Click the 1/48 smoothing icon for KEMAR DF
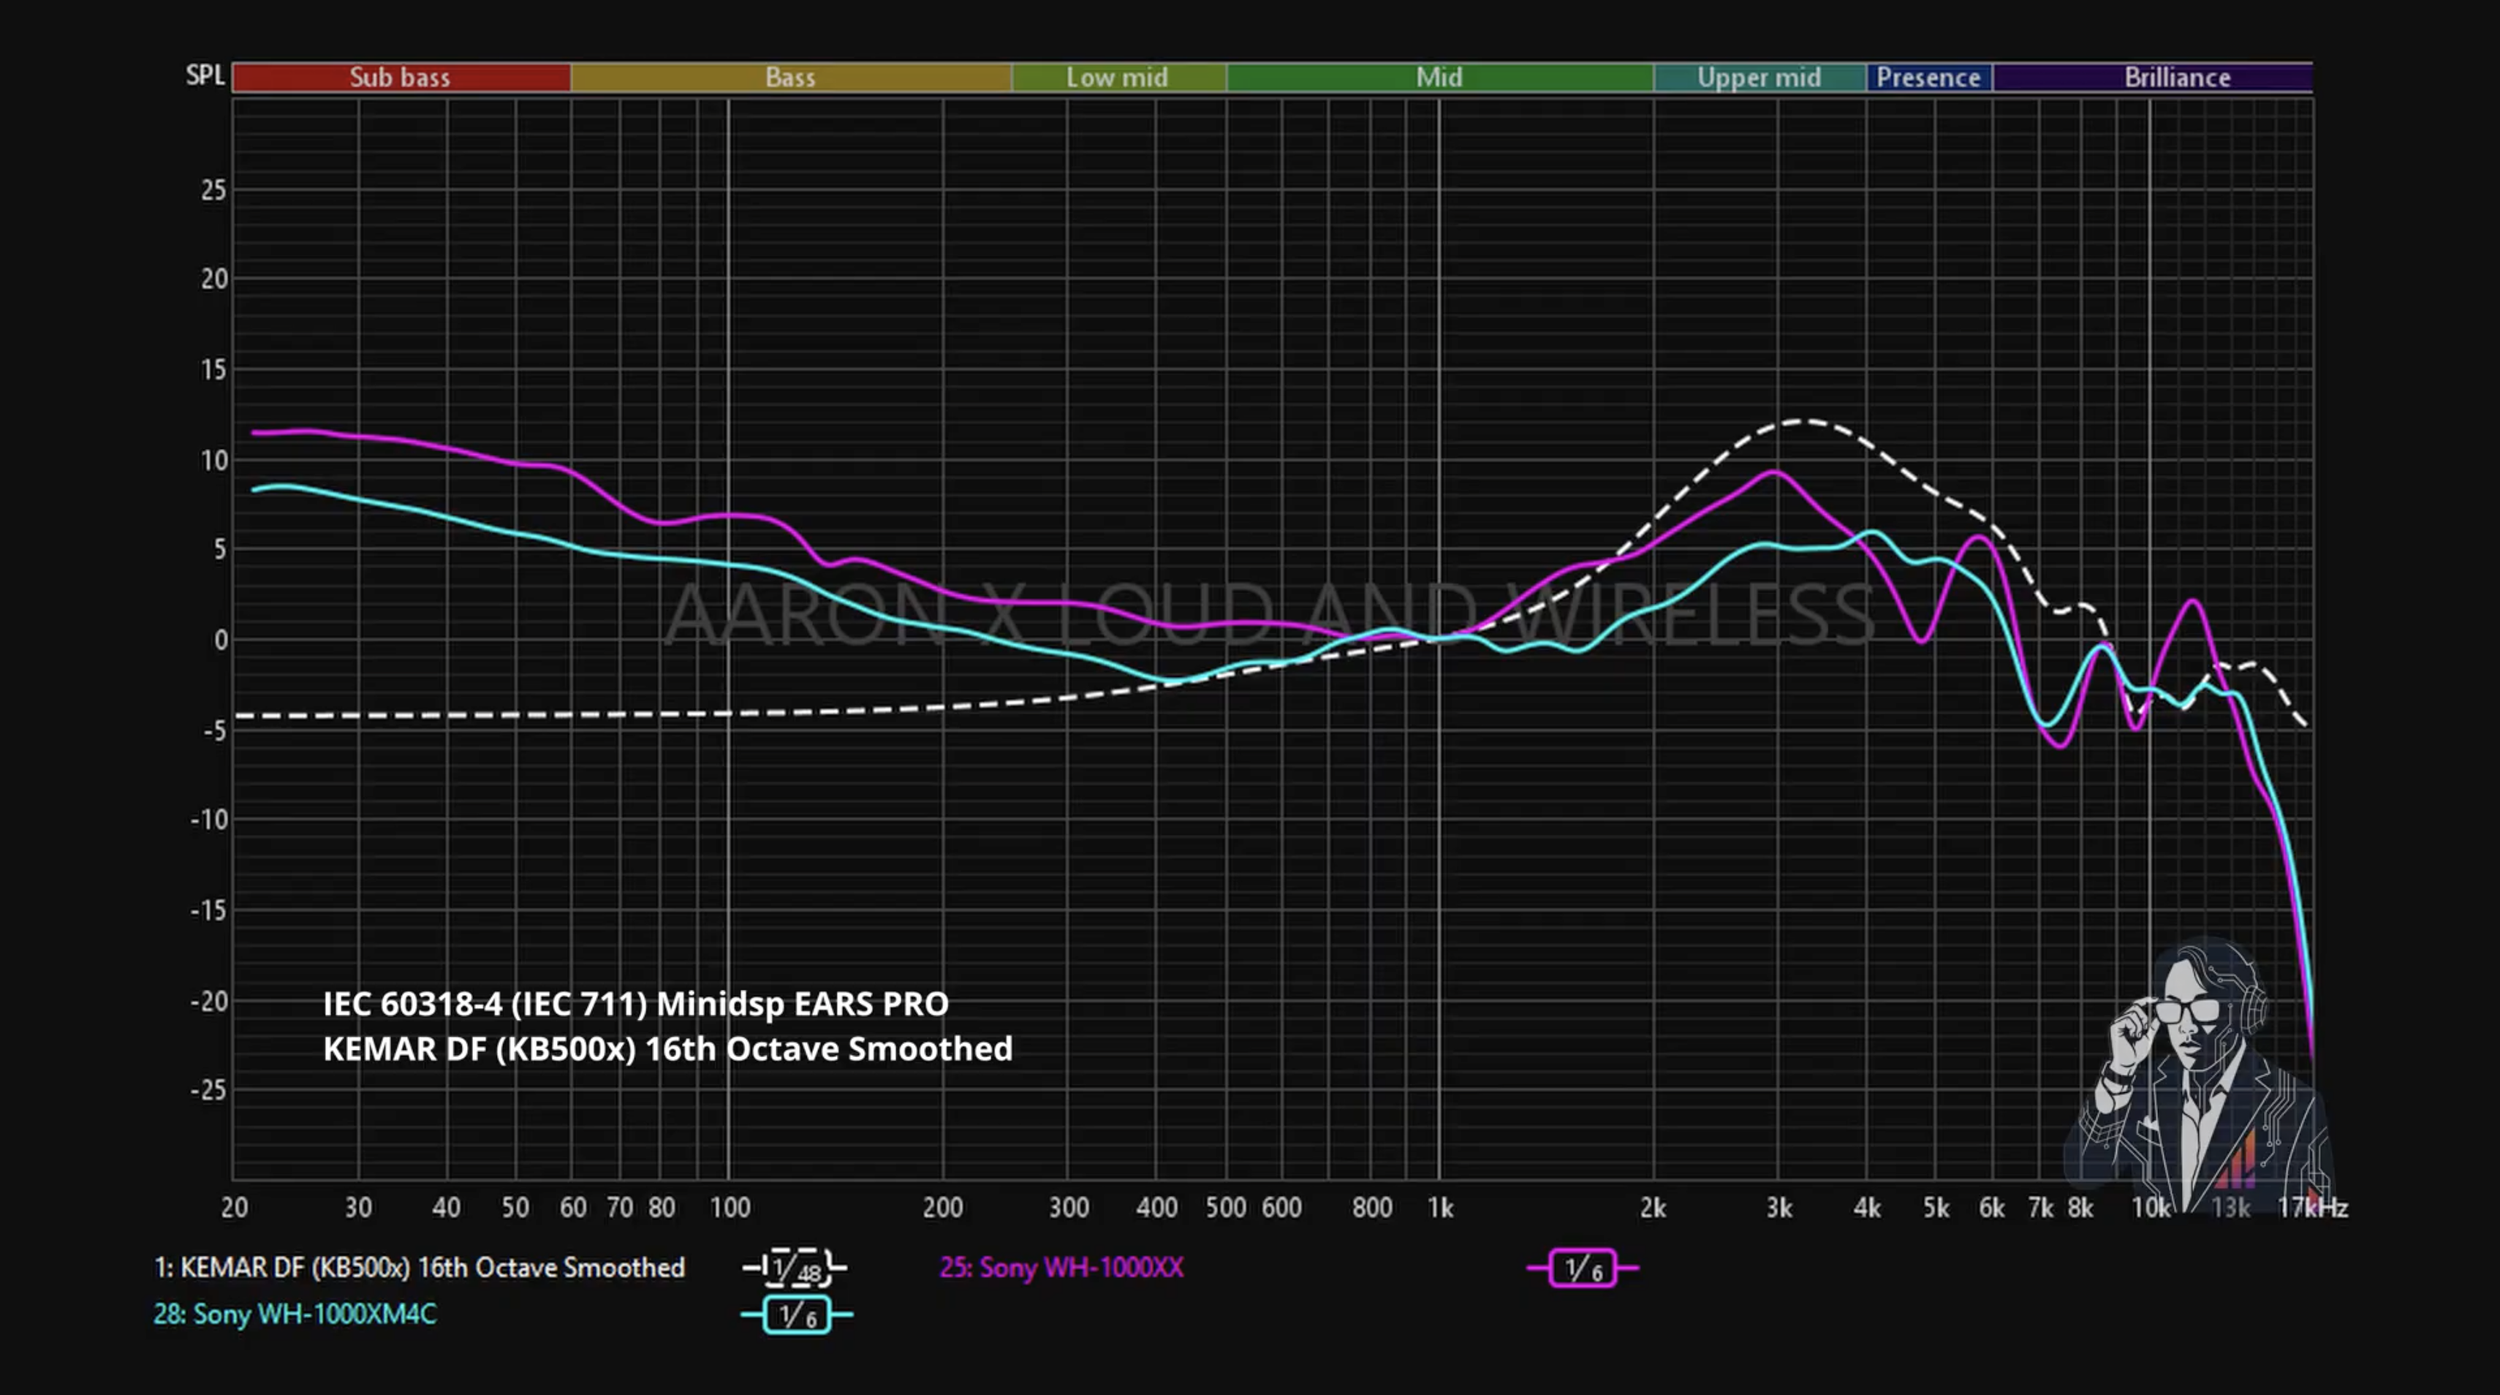 (795, 1268)
